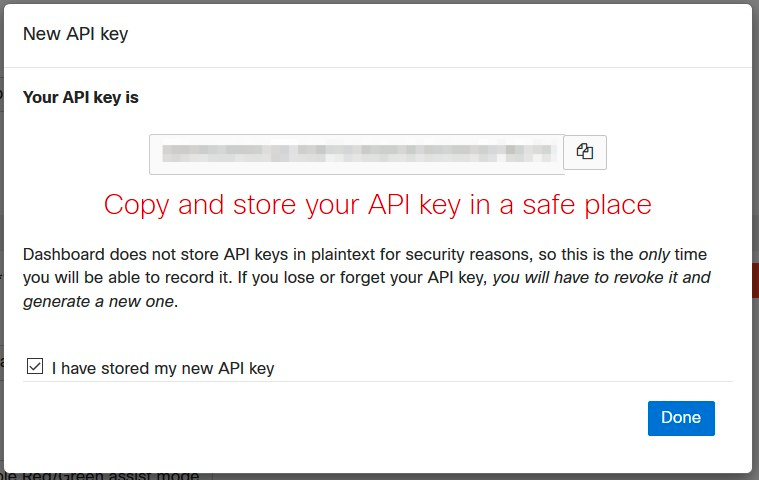
Task: Click the dark red strip at right edge
Action: point(756,281)
